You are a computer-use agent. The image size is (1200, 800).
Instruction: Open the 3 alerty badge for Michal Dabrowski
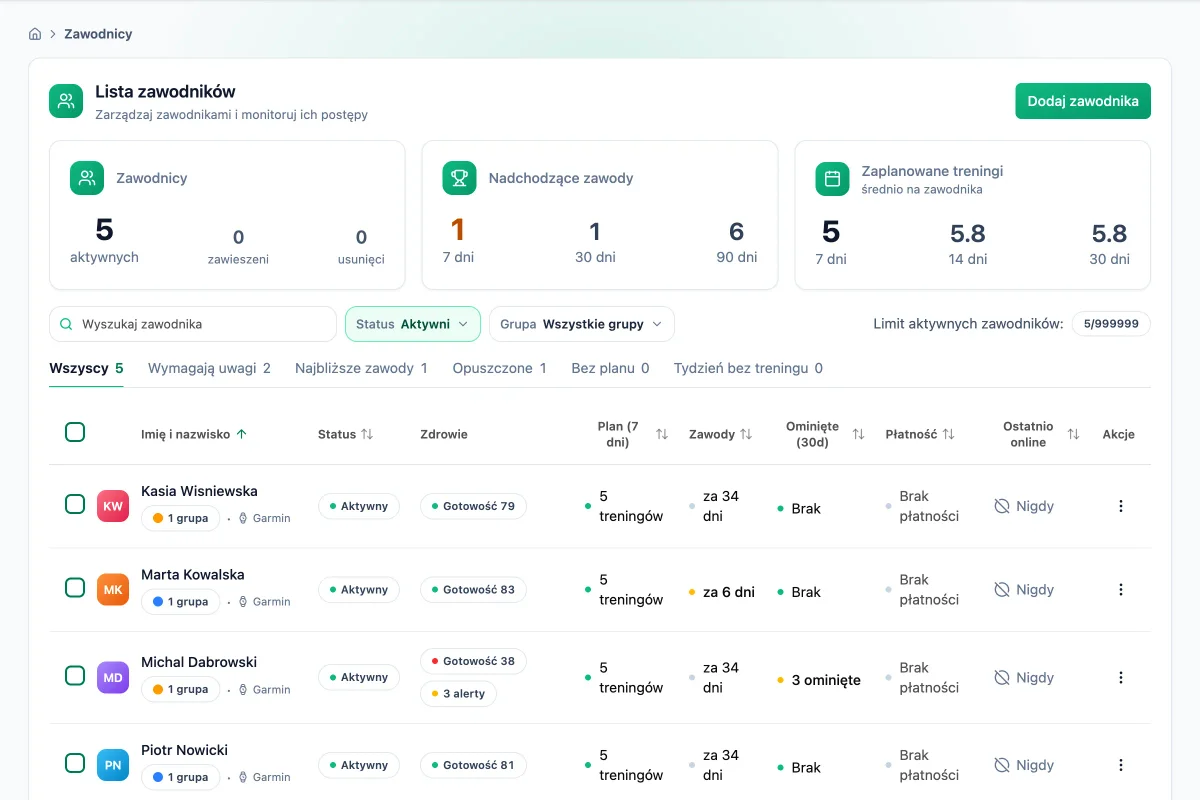click(x=459, y=693)
